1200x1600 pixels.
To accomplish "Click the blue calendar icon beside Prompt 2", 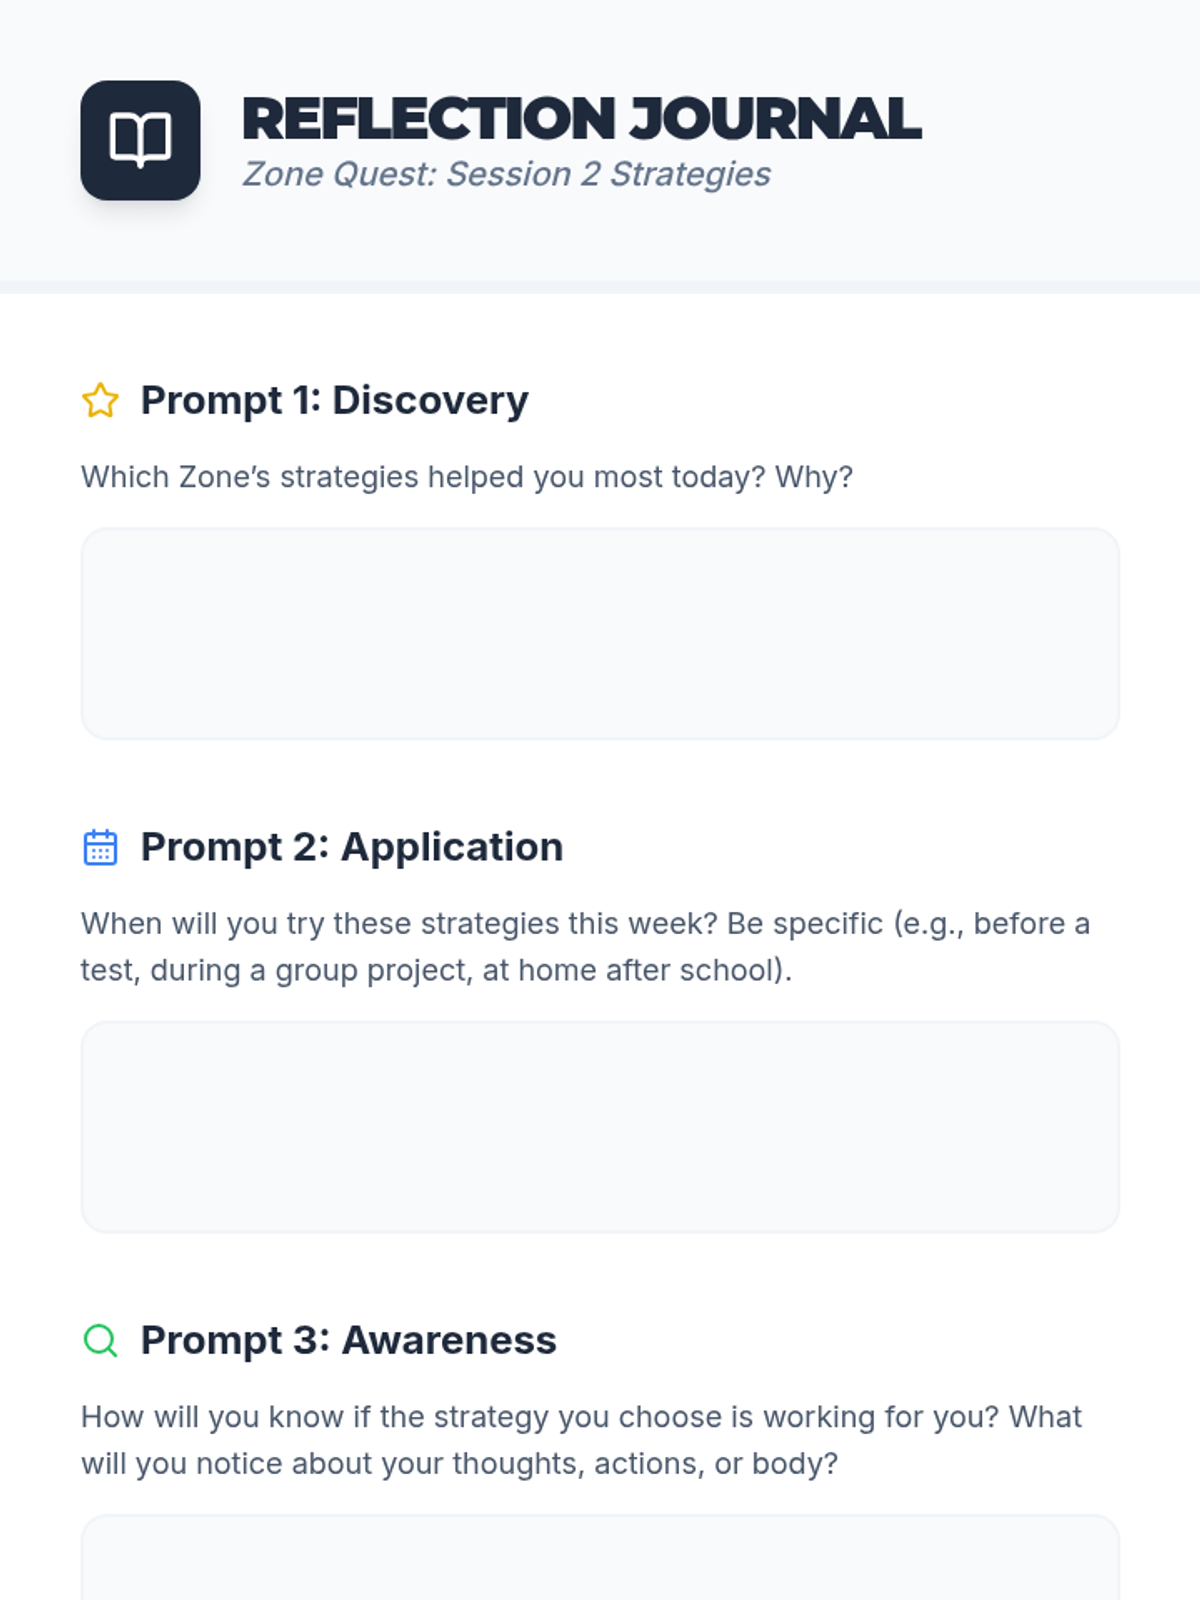I will click(100, 847).
